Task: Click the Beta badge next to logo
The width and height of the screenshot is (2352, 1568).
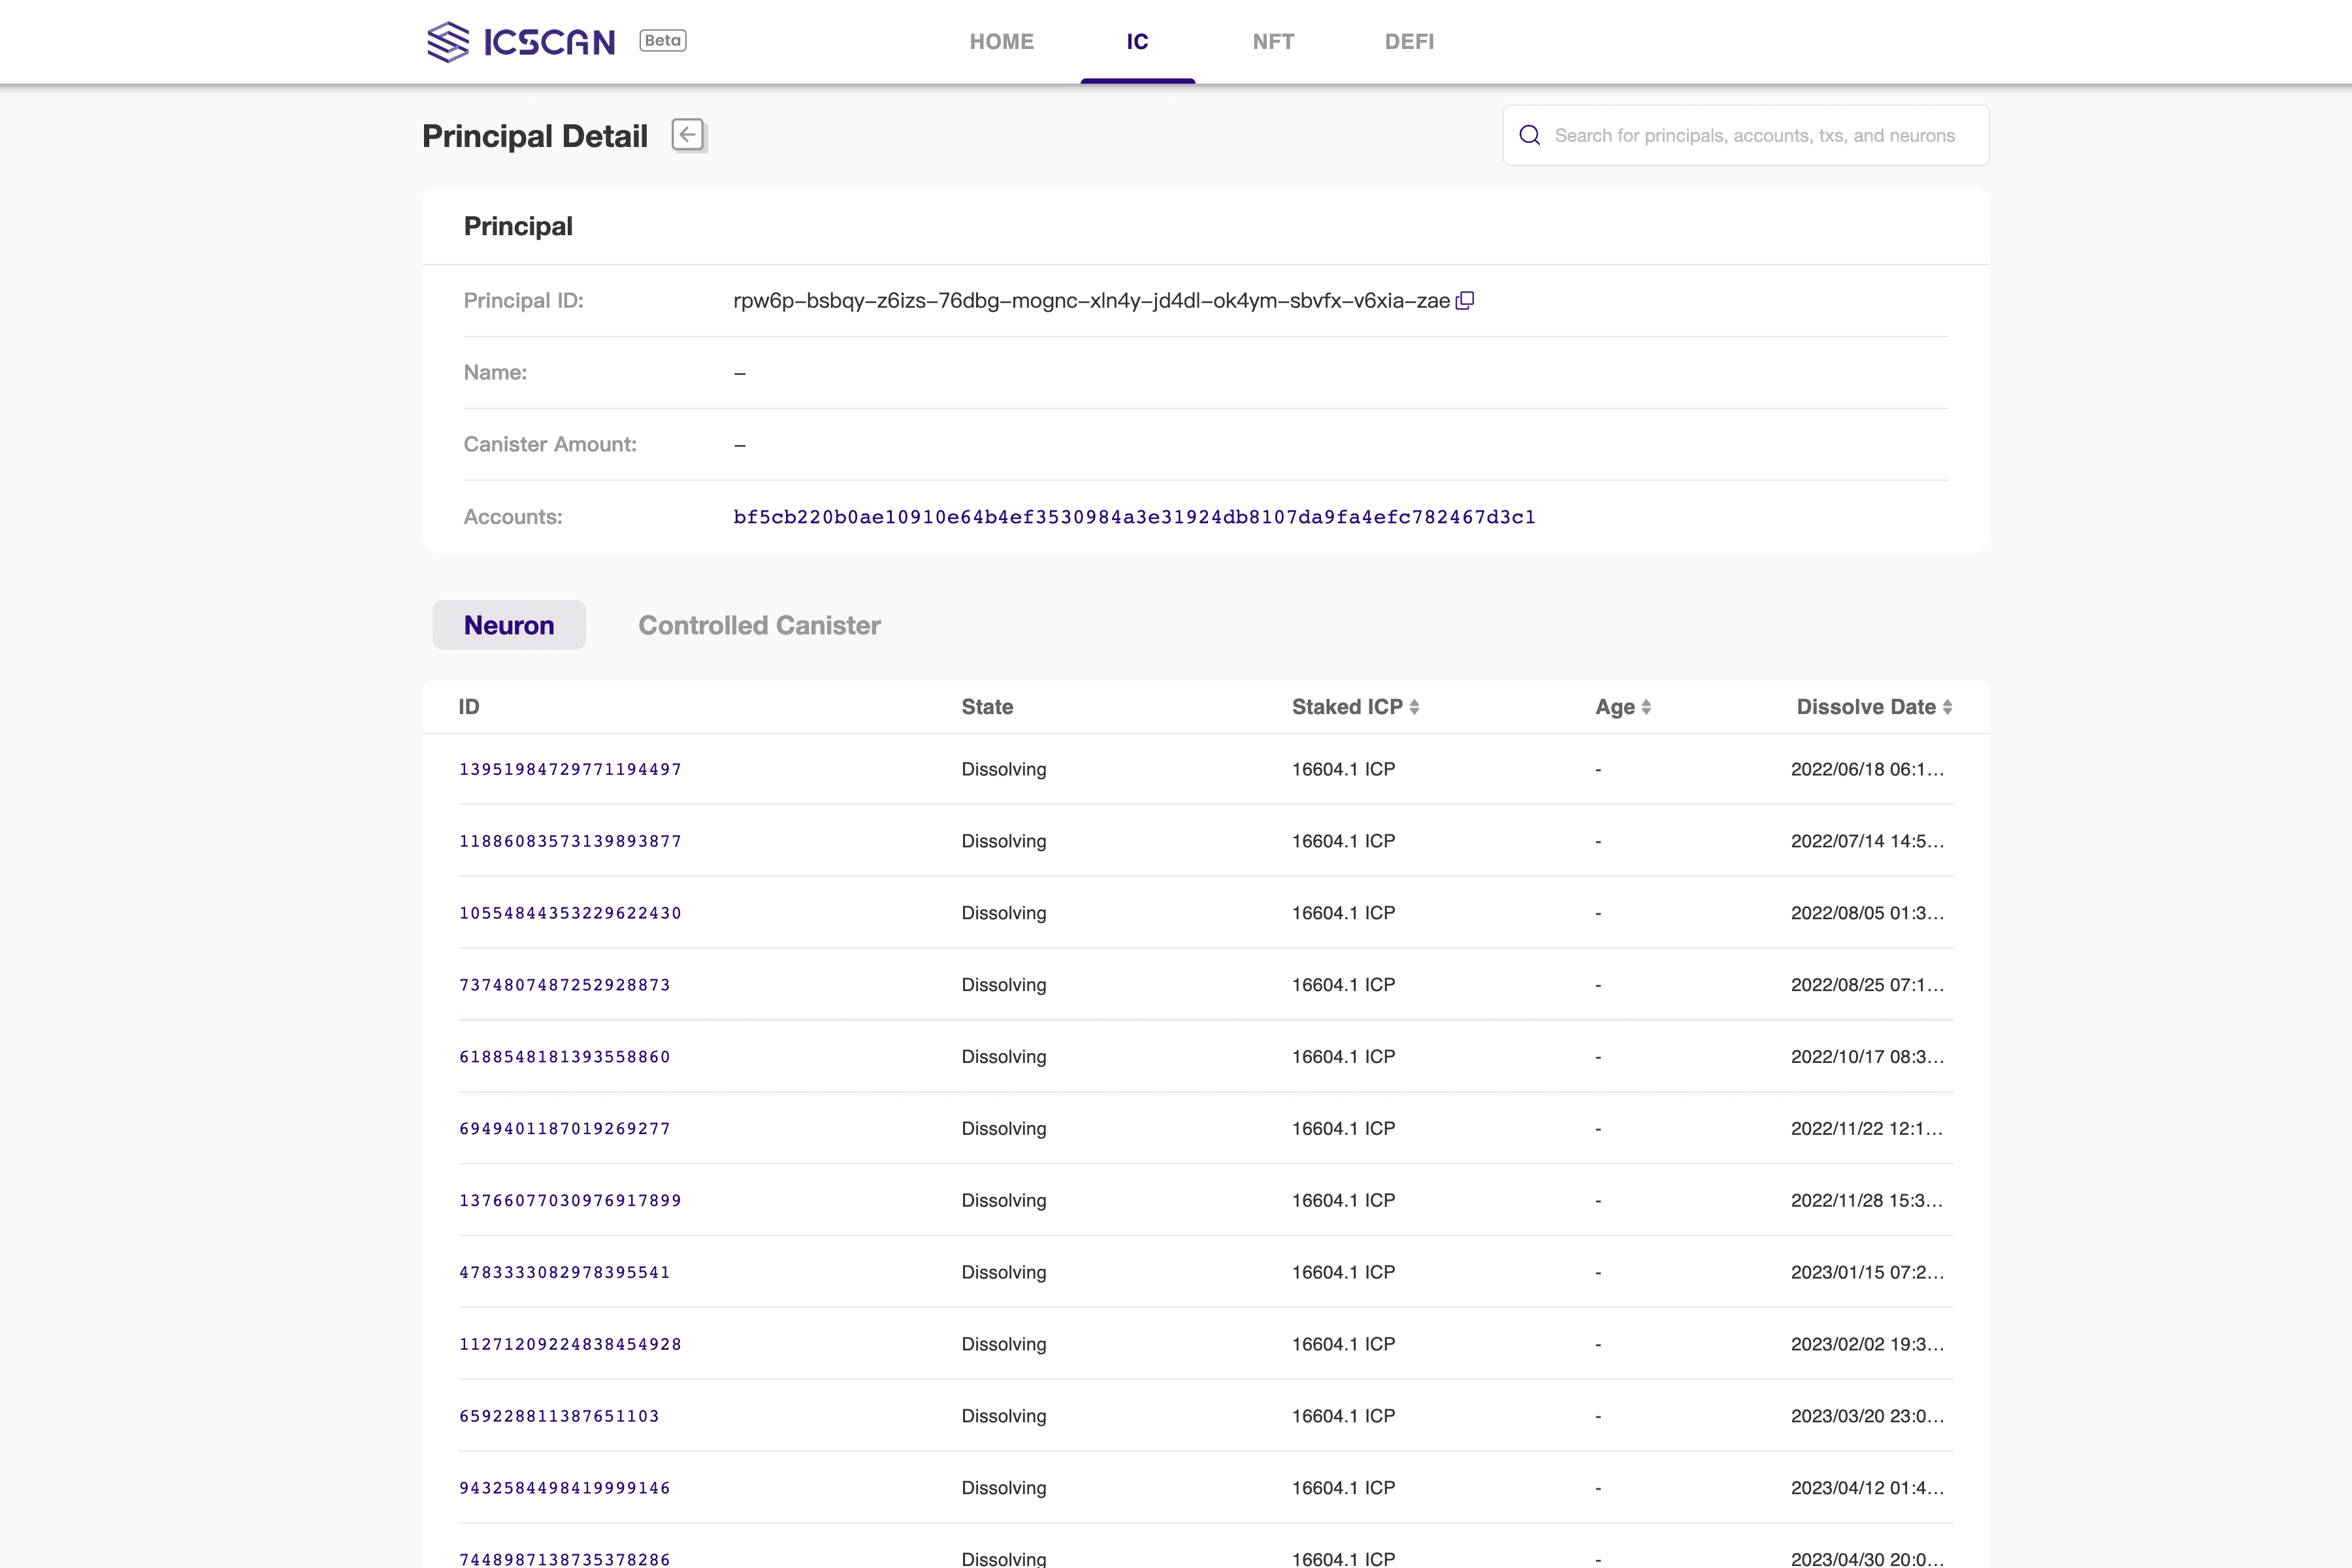Action: pyautogui.click(x=662, y=41)
